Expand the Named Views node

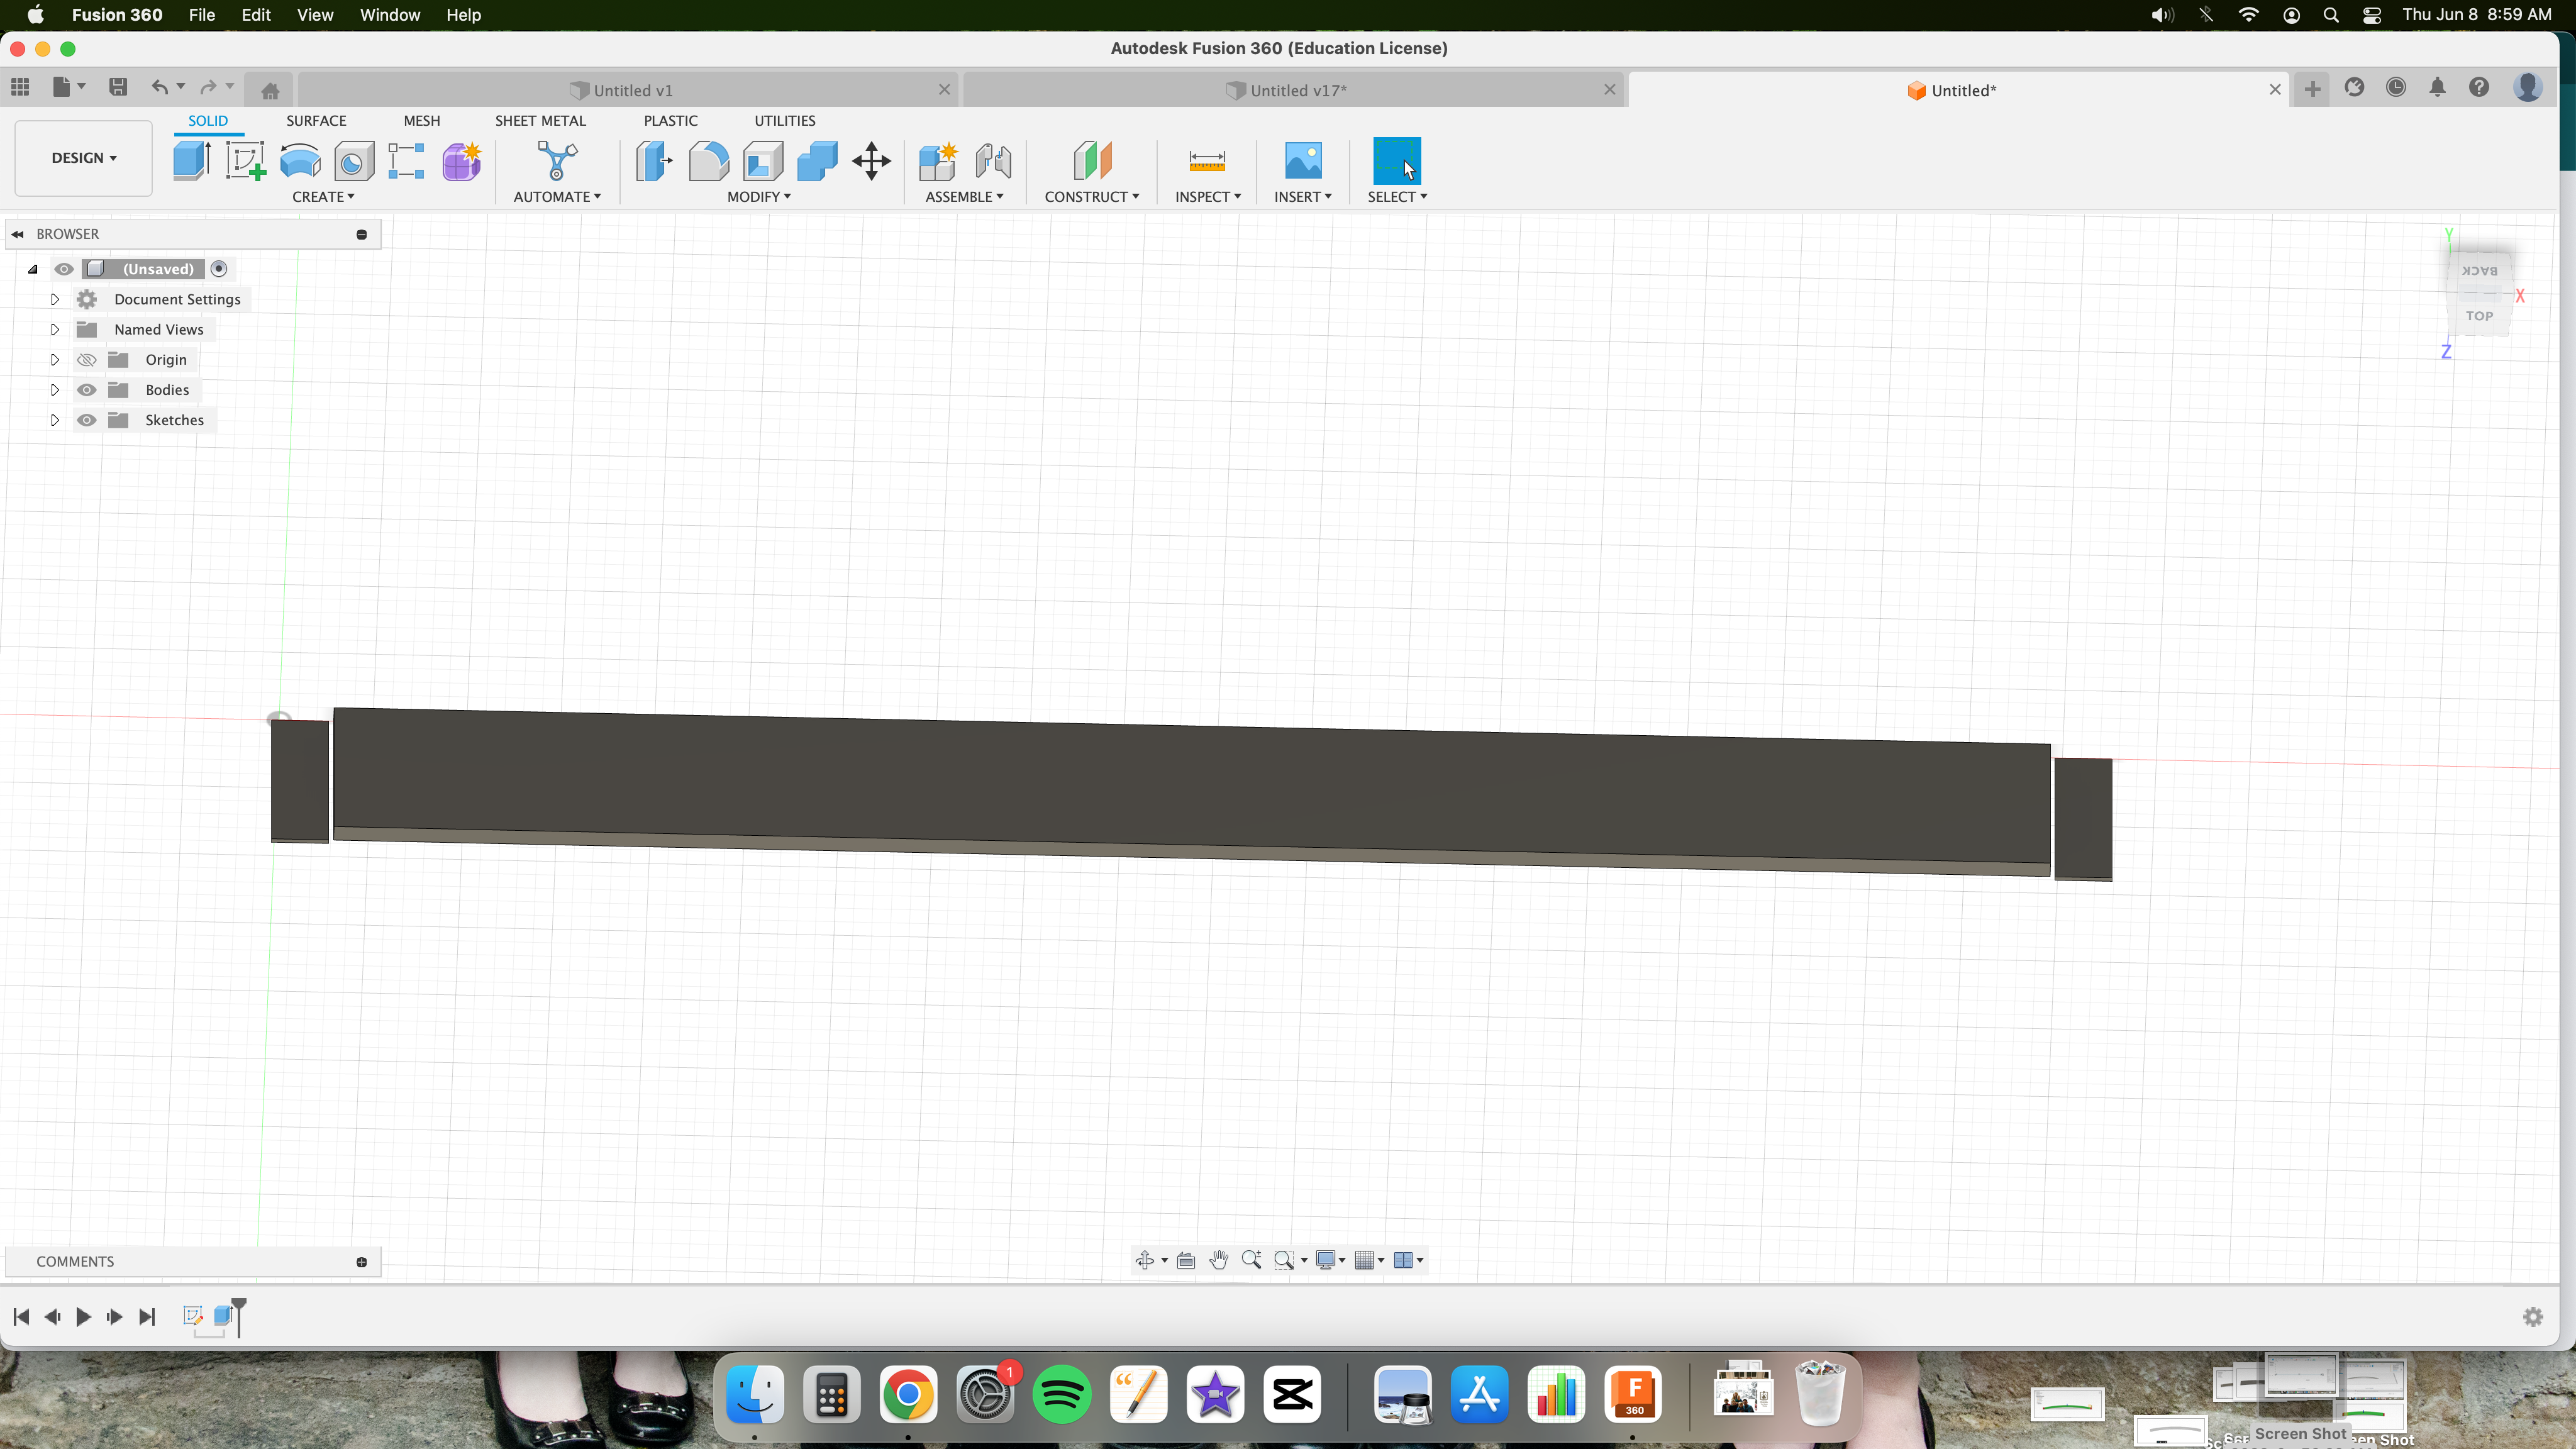pos(55,329)
